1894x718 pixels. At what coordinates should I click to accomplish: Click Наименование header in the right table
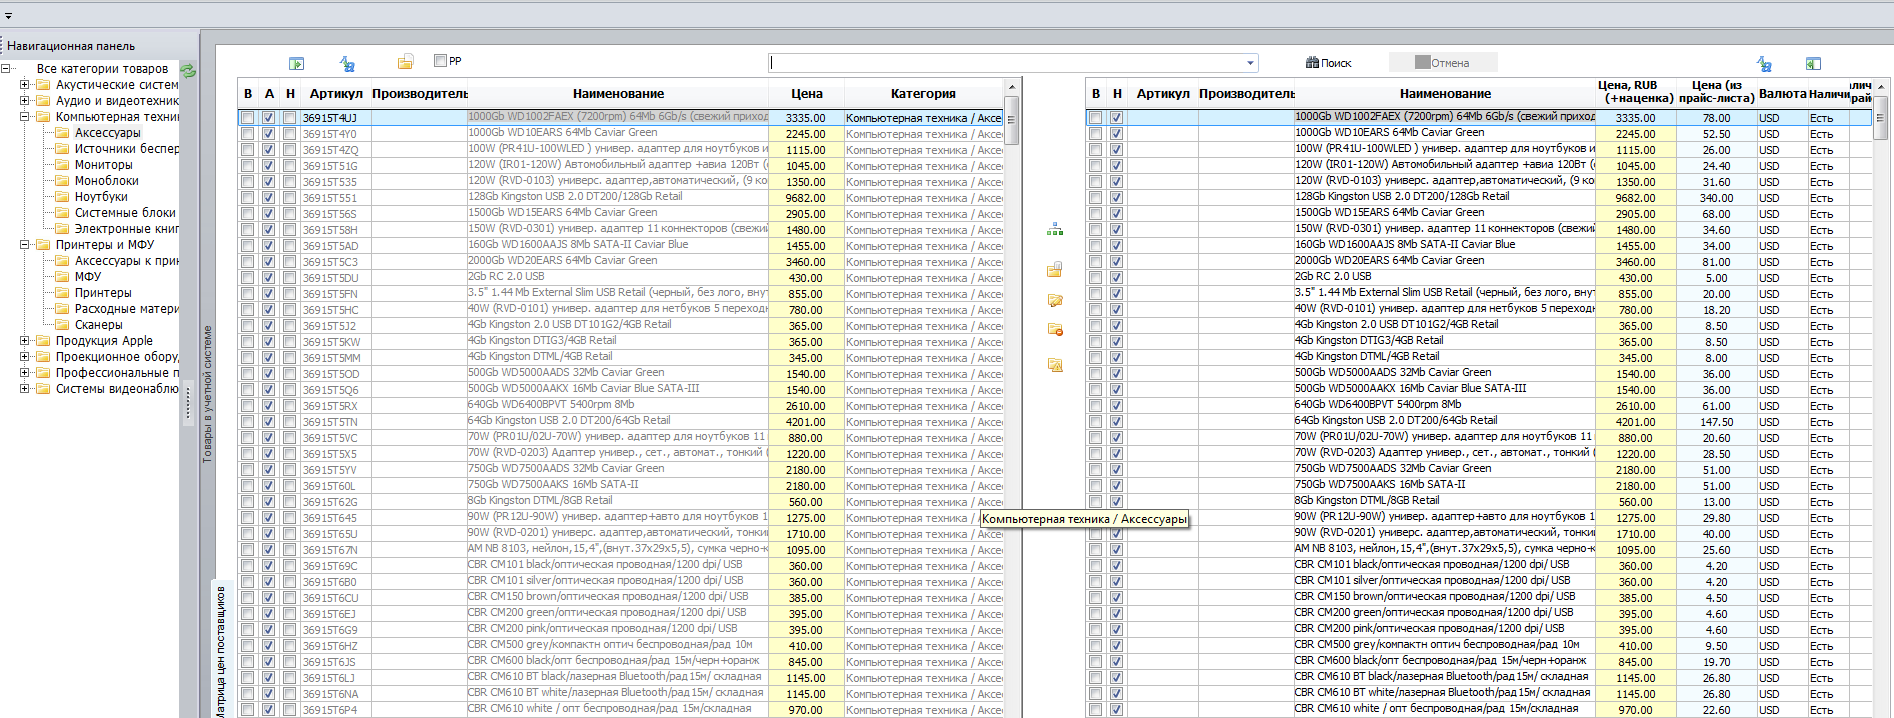tap(1445, 94)
